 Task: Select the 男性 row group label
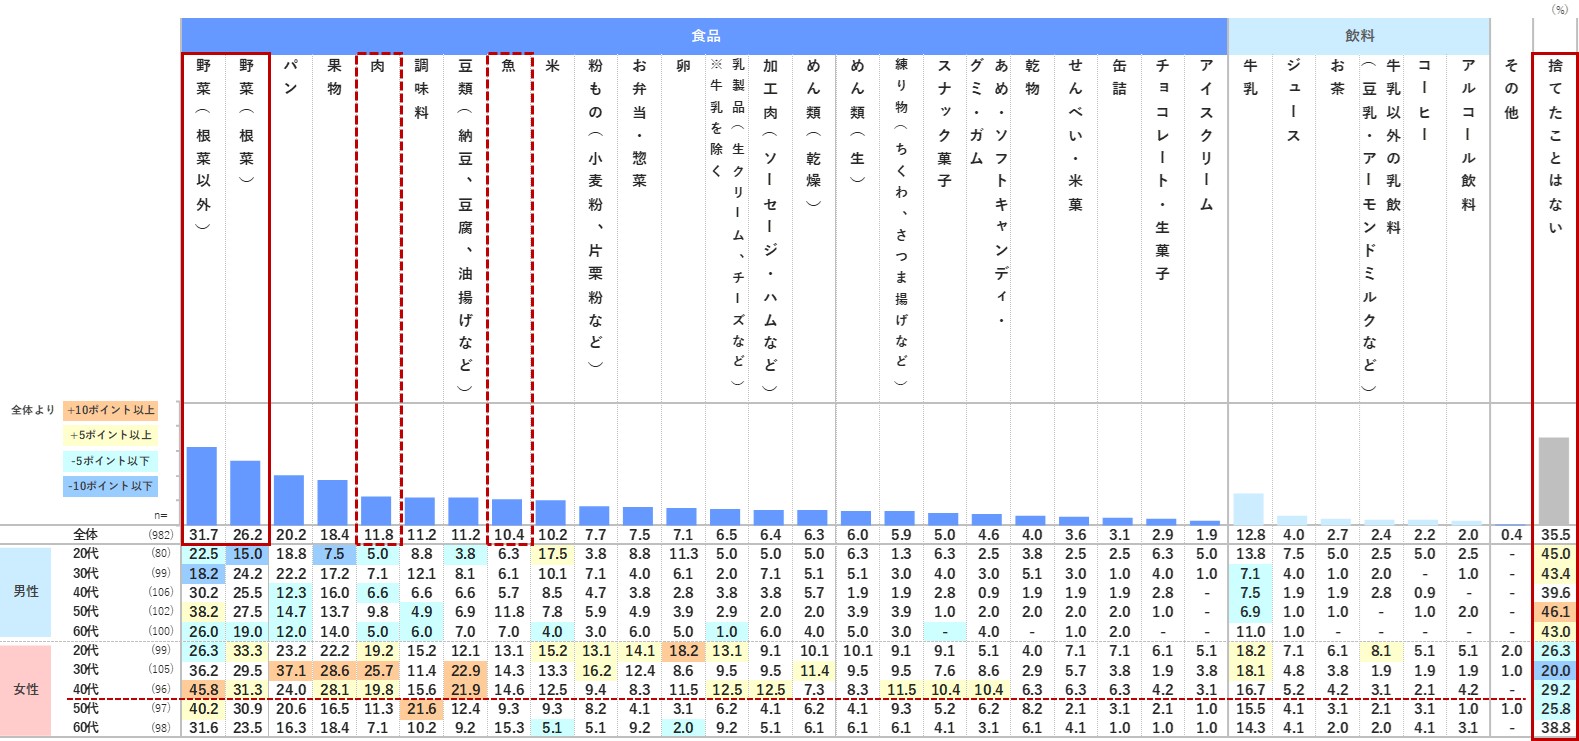pos(26,592)
